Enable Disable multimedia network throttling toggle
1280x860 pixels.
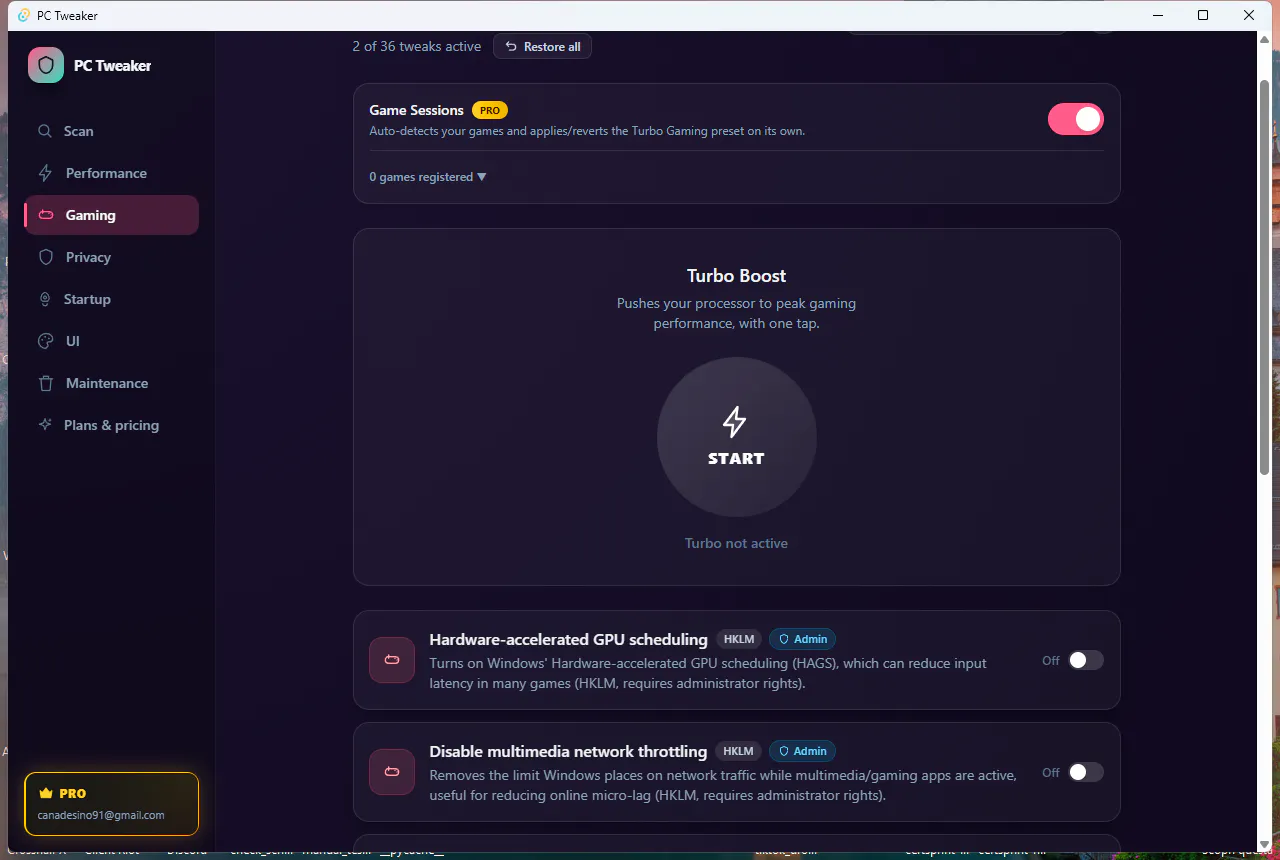pyautogui.click(x=1086, y=772)
